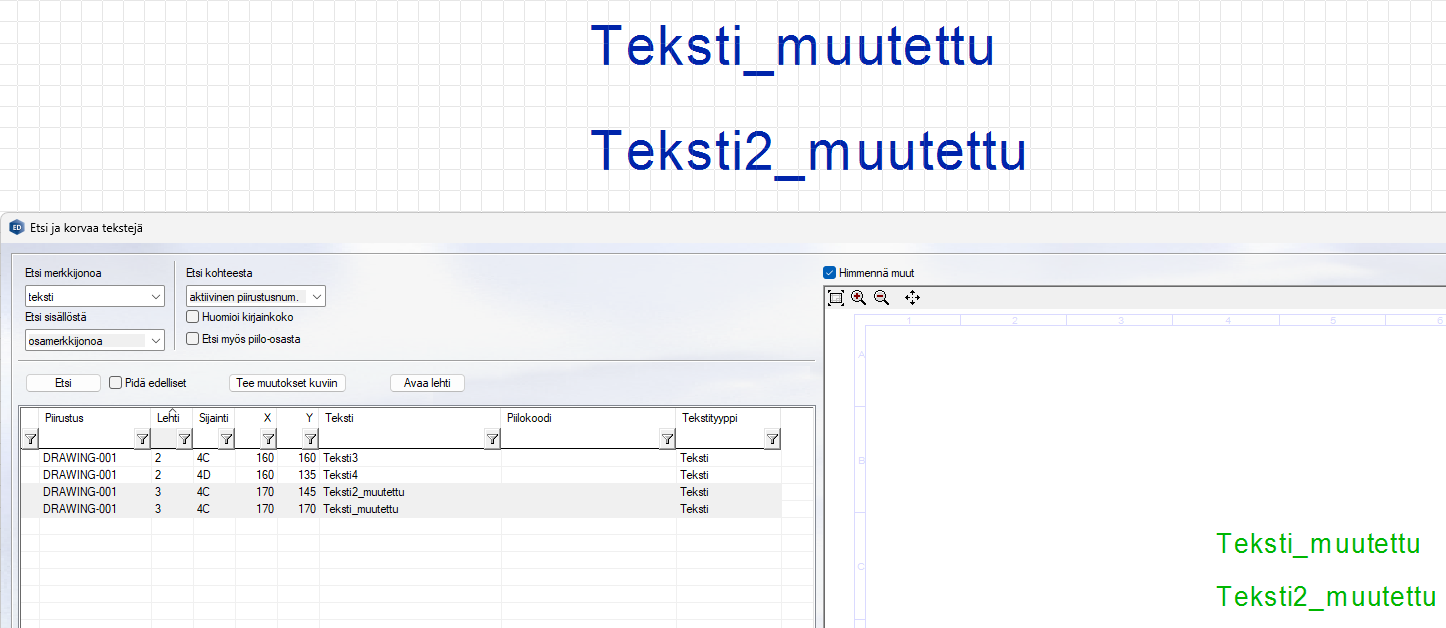Click Tee muutokset kuviin button
This screenshot has height=628, width=1446.
[287, 383]
